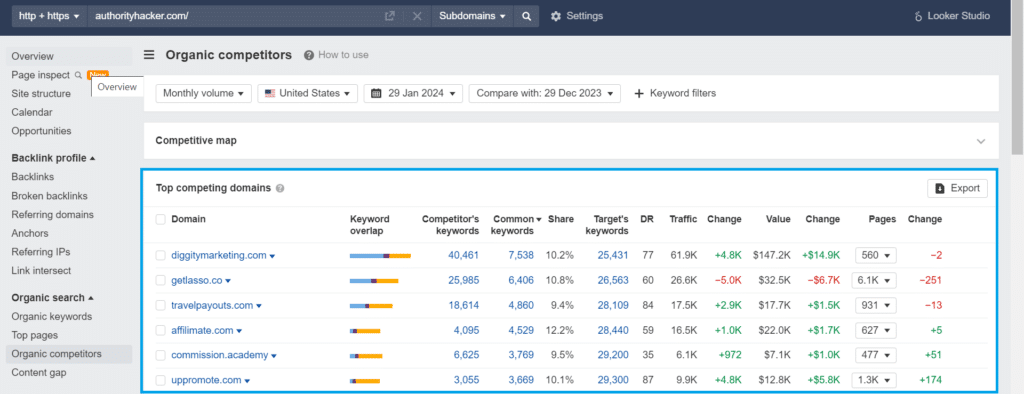This screenshot has width=1024, height=394.
Task: Toggle the select-all Domain header checkbox
Action: coord(161,220)
